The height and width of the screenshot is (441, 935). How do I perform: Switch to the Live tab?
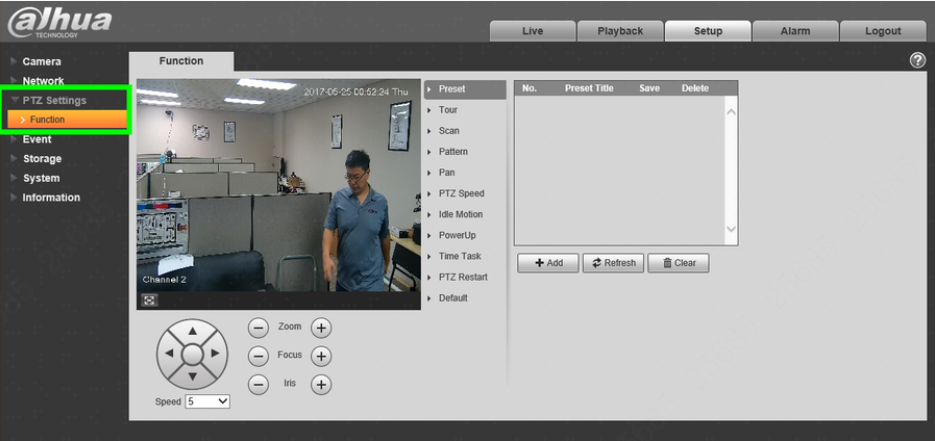pyautogui.click(x=532, y=31)
